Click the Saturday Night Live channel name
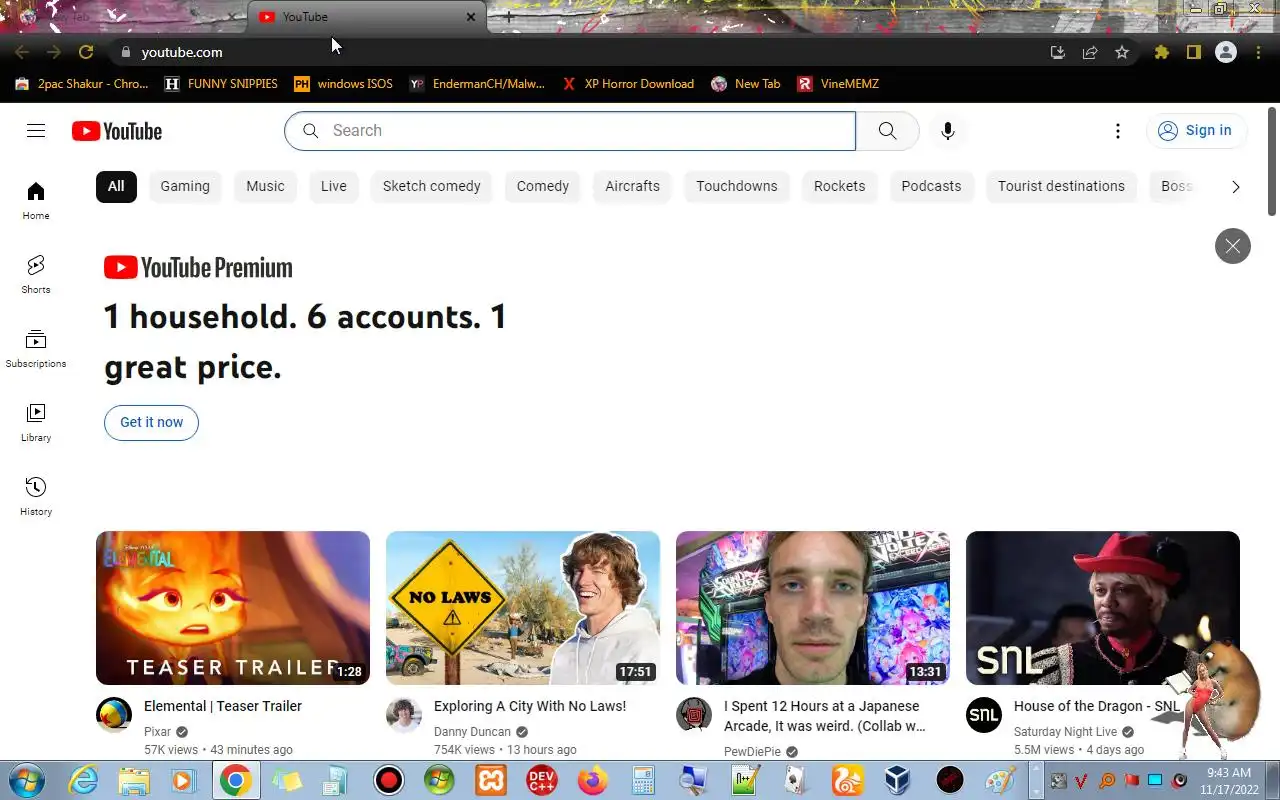 click(x=1065, y=732)
